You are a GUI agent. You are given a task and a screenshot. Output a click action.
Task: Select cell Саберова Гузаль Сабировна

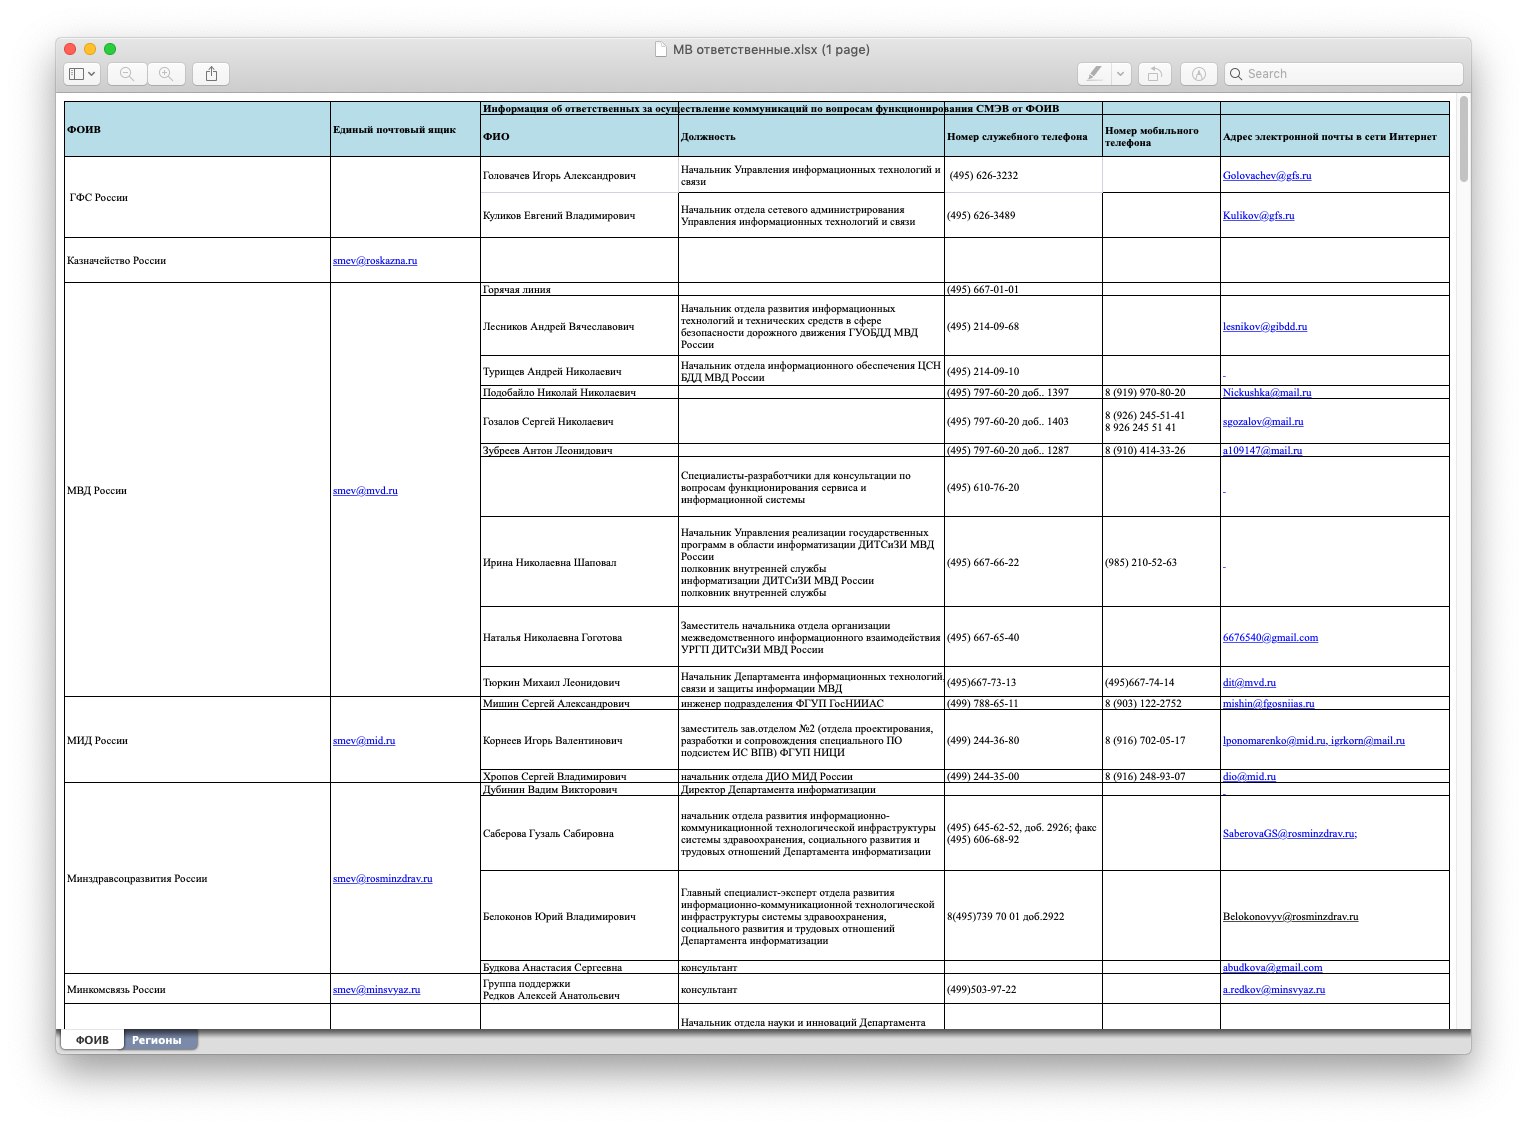(x=580, y=833)
